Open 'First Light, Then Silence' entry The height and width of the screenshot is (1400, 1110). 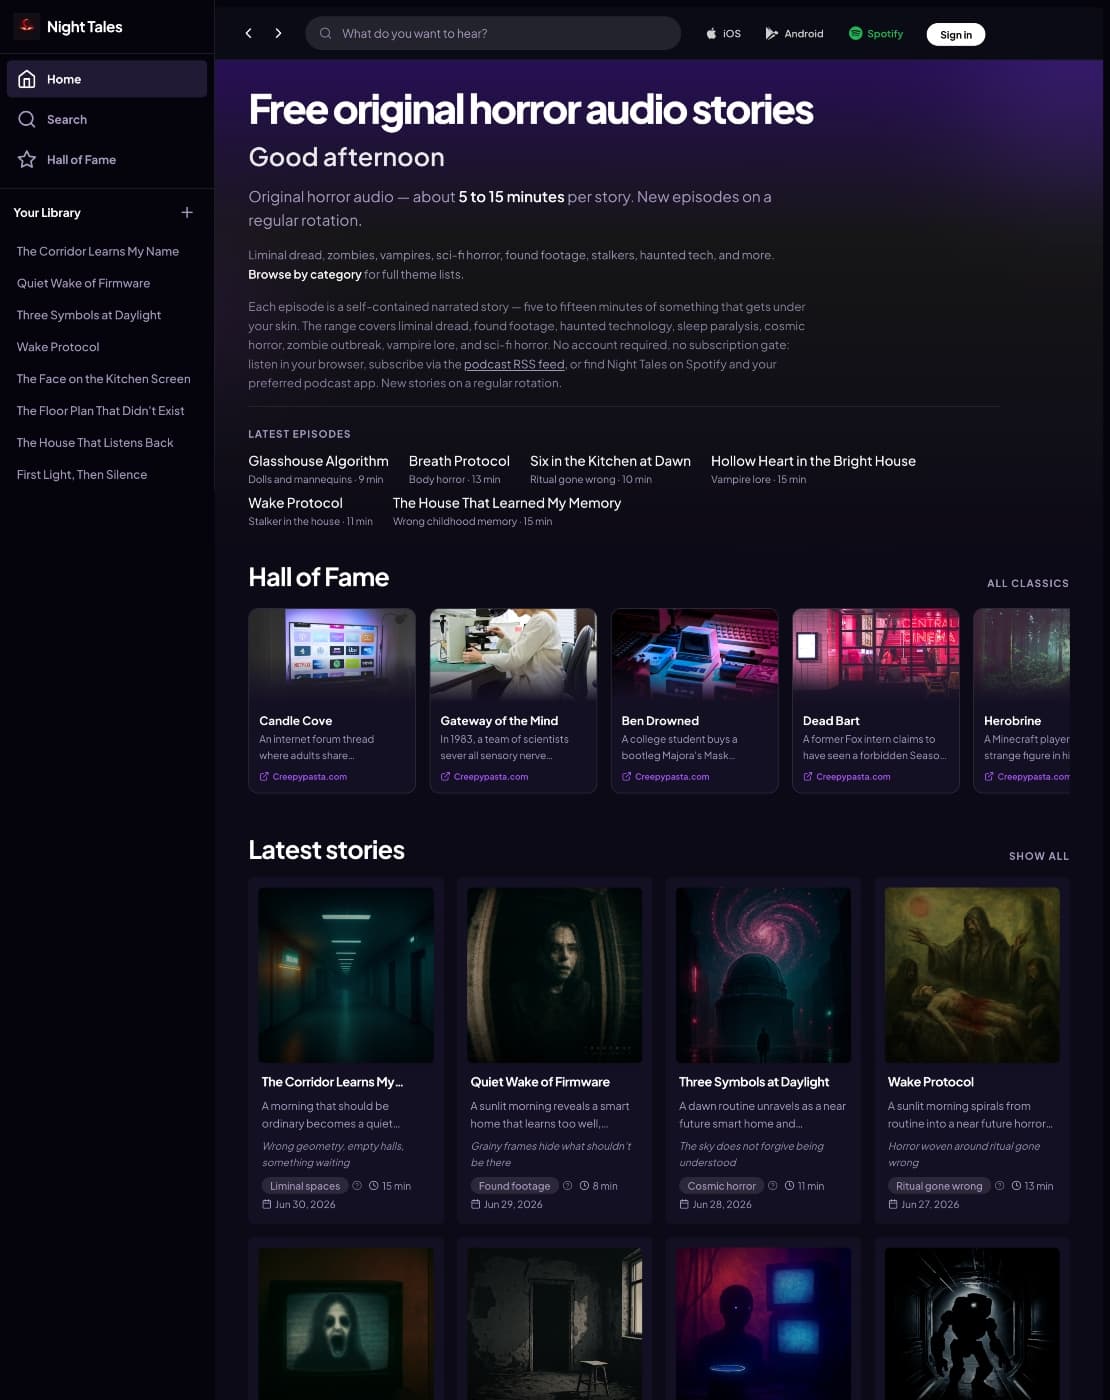82,475
